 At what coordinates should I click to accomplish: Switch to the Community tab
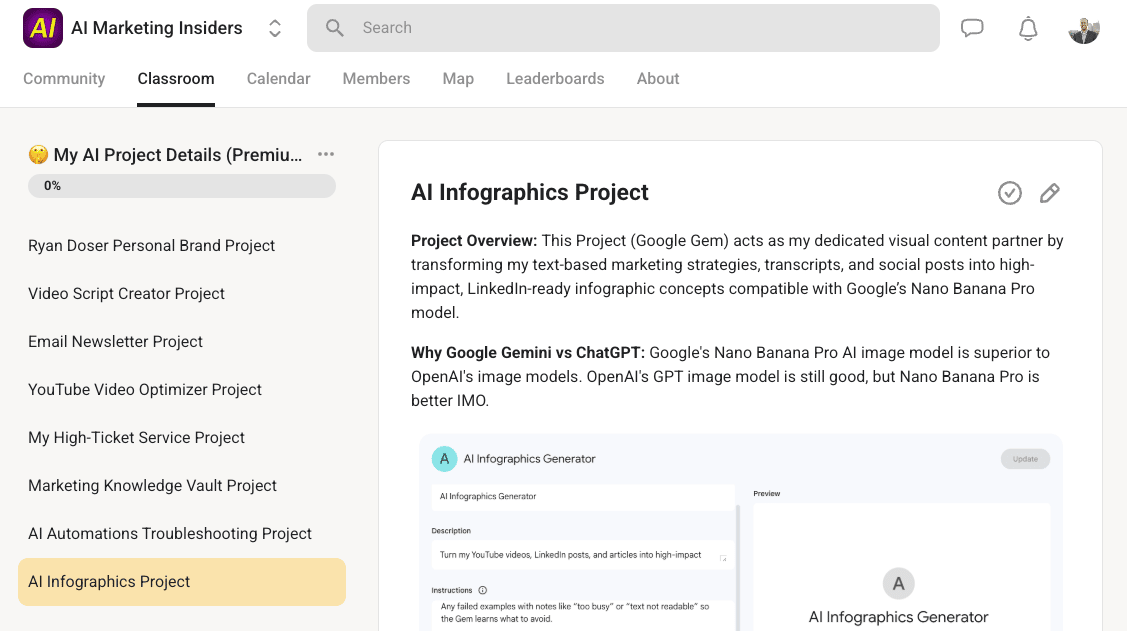point(64,79)
